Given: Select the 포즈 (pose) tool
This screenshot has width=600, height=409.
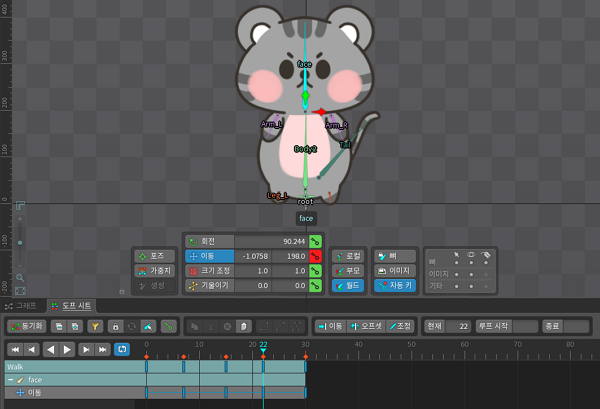Looking at the screenshot, I should click(x=155, y=256).
